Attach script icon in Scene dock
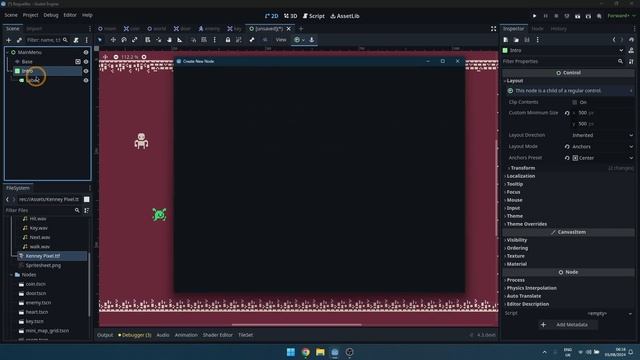The height and width of the screenshot is (360, 640). [76, 40]
